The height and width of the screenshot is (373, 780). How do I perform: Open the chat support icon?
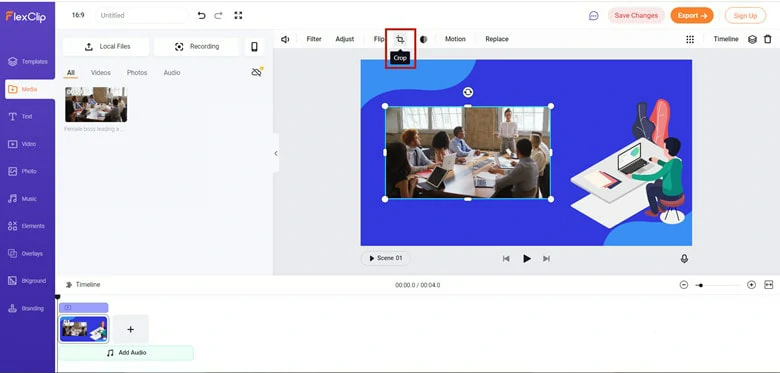593,16
